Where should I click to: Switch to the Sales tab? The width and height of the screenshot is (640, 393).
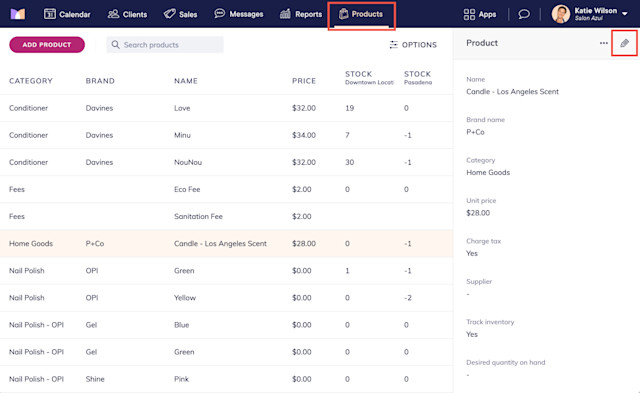coord(180,14)
